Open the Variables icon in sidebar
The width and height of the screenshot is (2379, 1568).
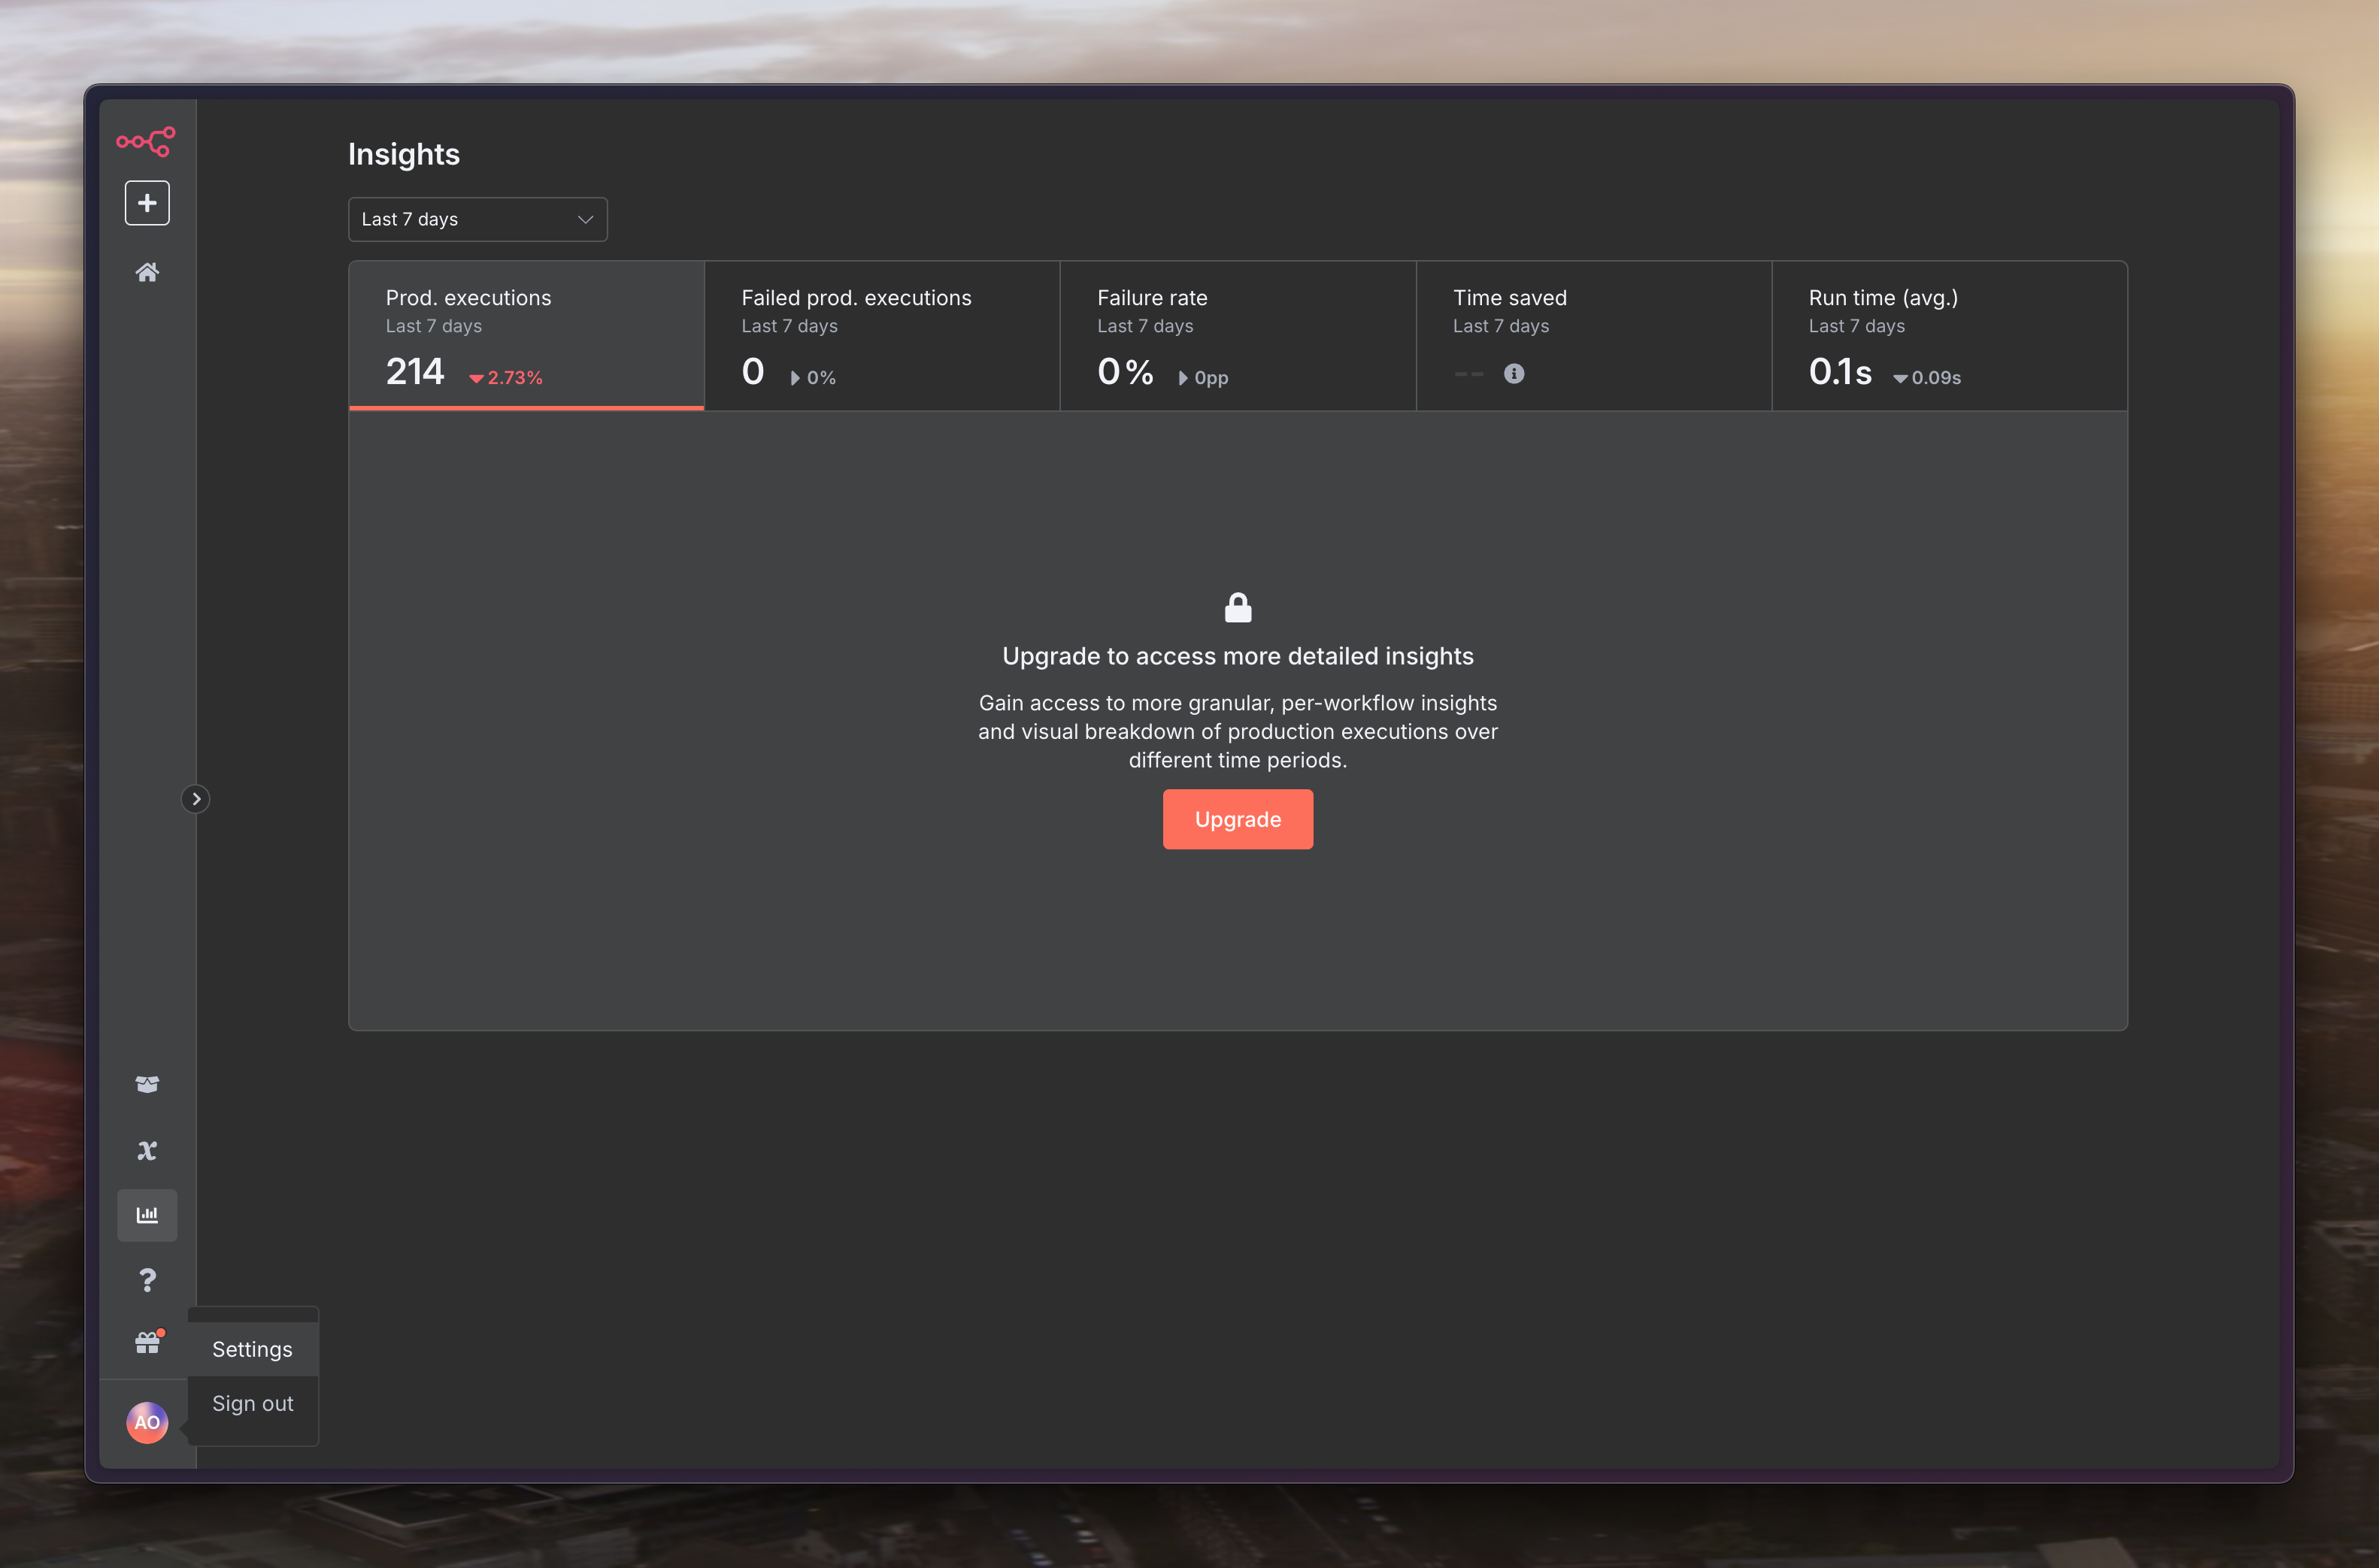click(147, 1150)
